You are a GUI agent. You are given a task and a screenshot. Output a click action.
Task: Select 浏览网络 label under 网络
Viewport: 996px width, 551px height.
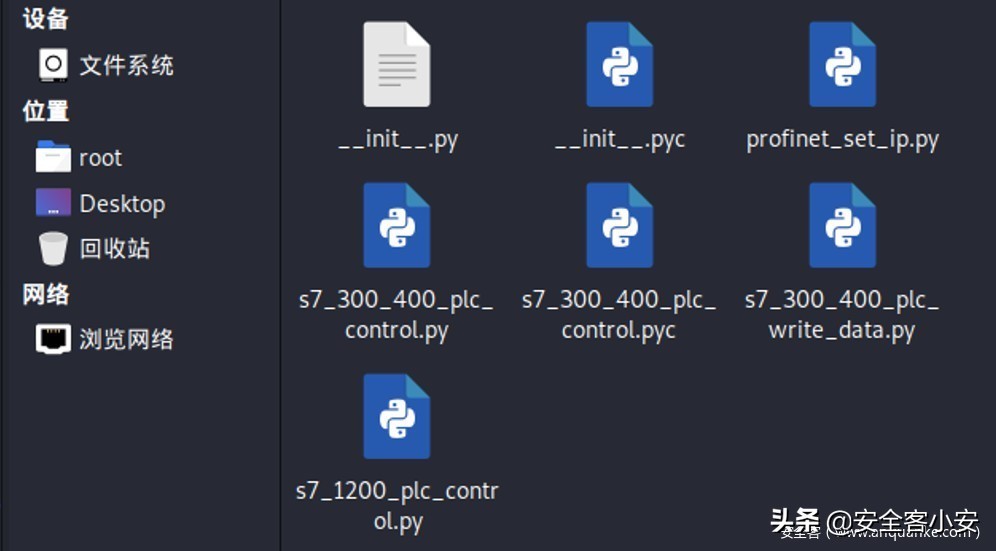pyautogui.click(x=126, y=339)
